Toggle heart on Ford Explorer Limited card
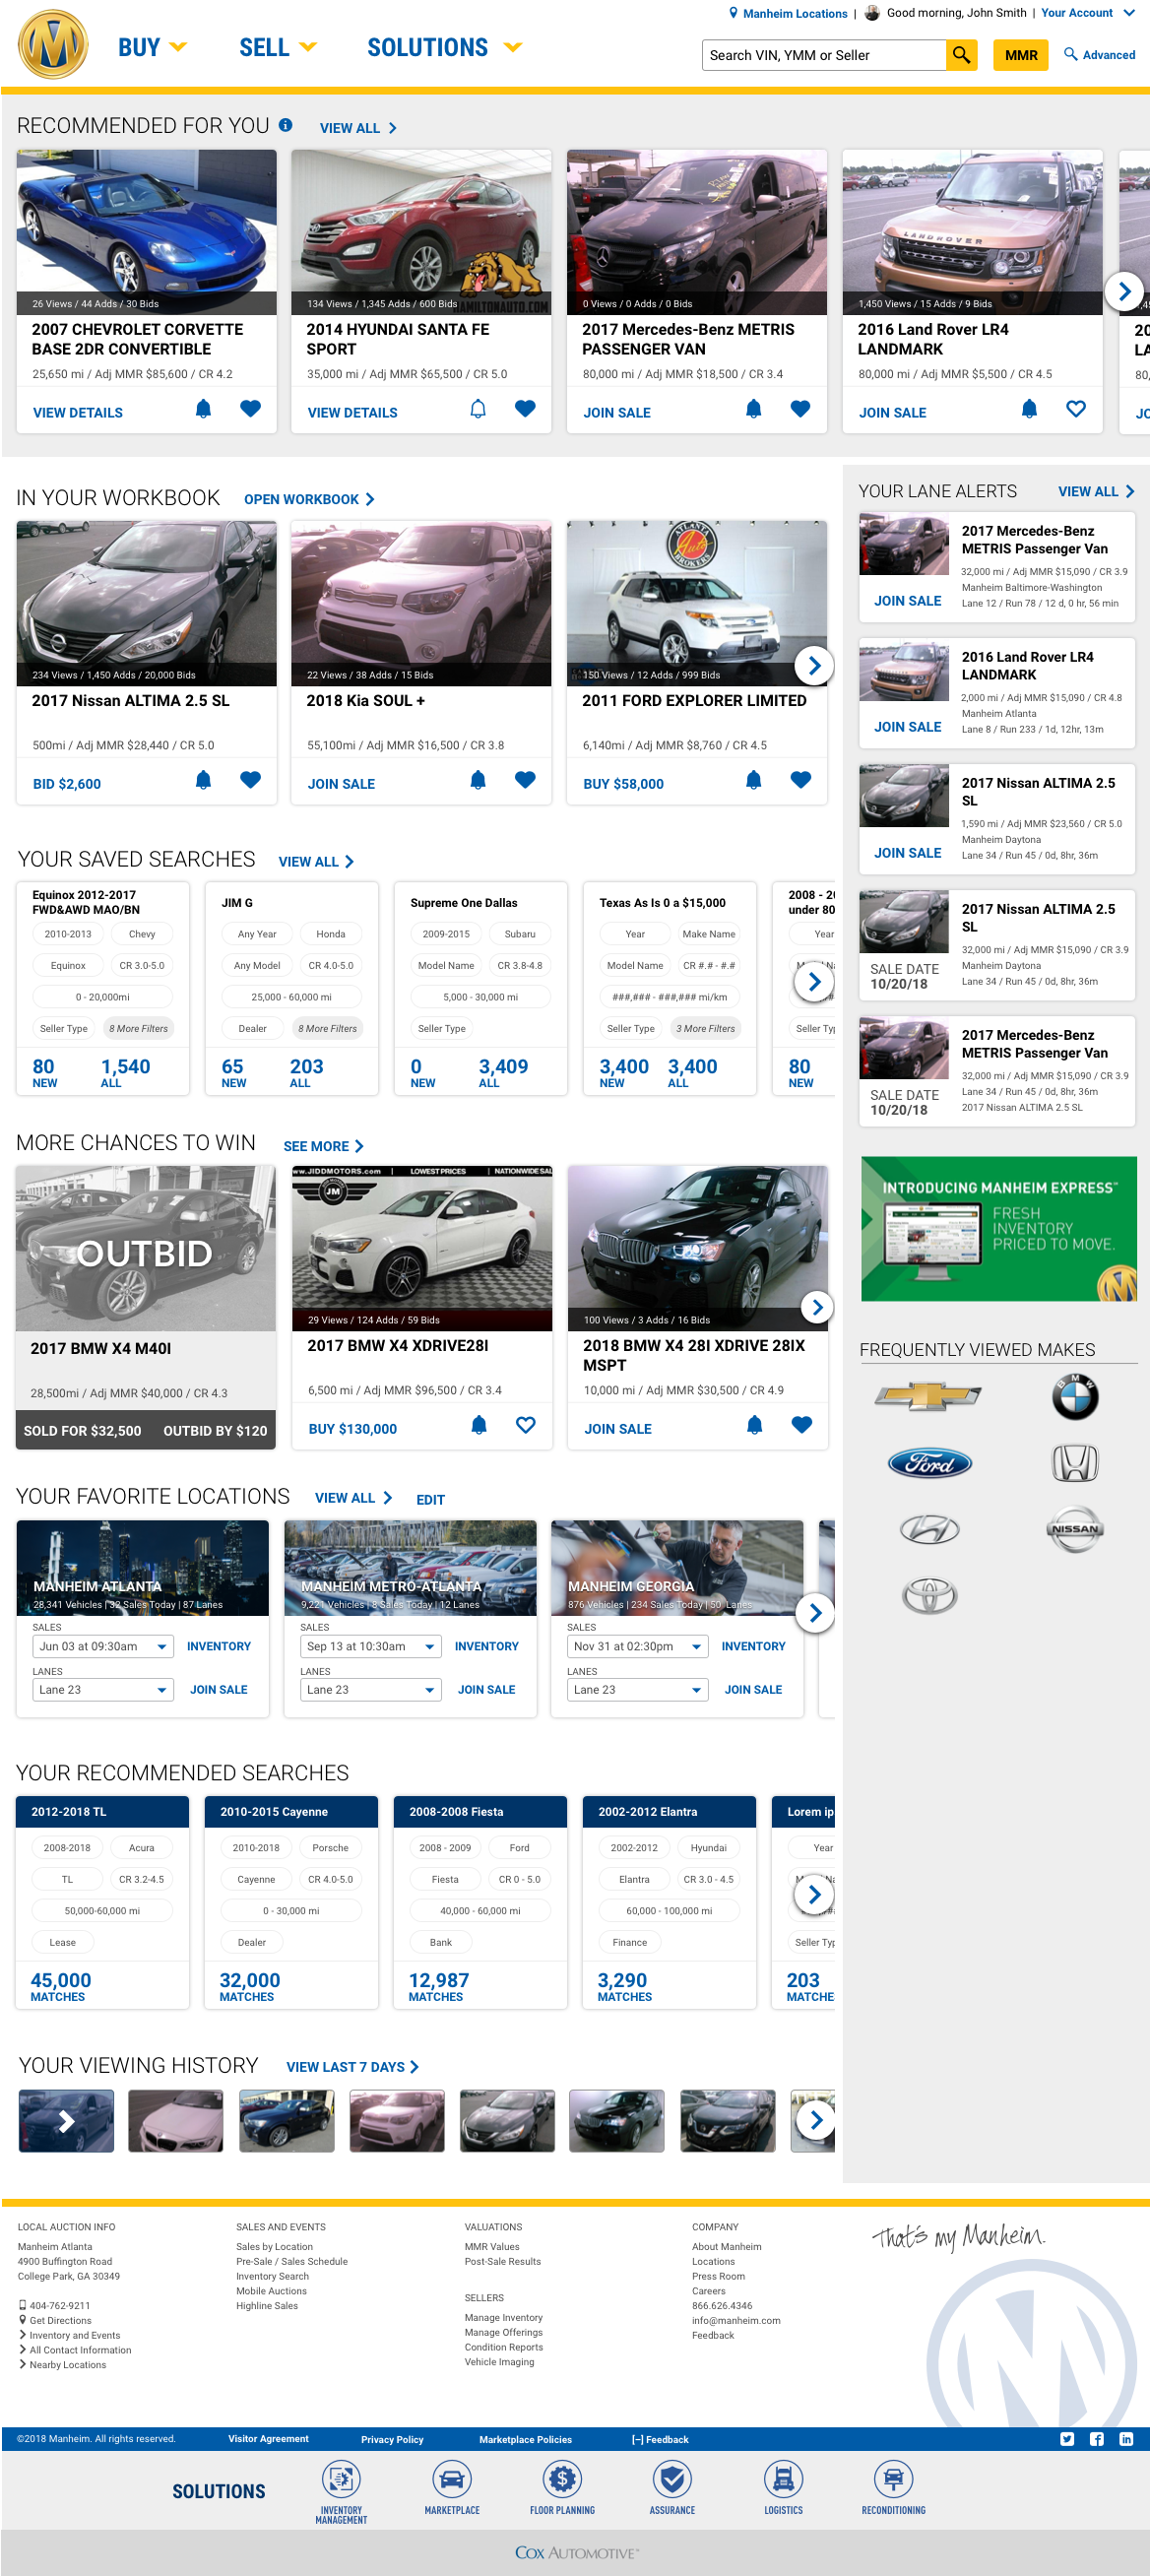 tap(801, 780)
